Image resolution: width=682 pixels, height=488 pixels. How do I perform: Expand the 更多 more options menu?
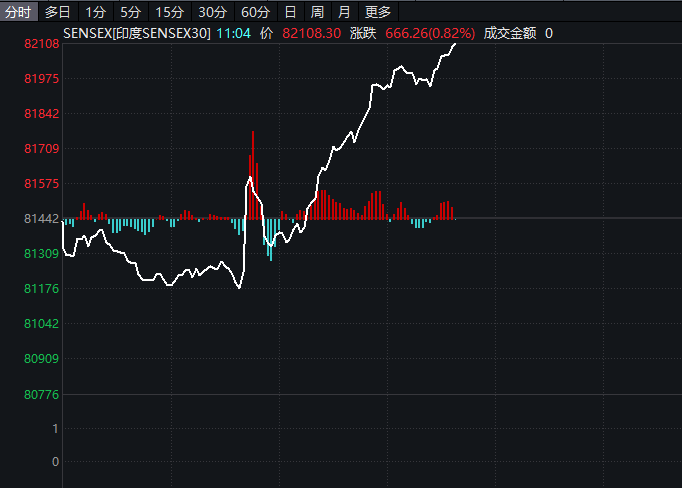(377, 12)
